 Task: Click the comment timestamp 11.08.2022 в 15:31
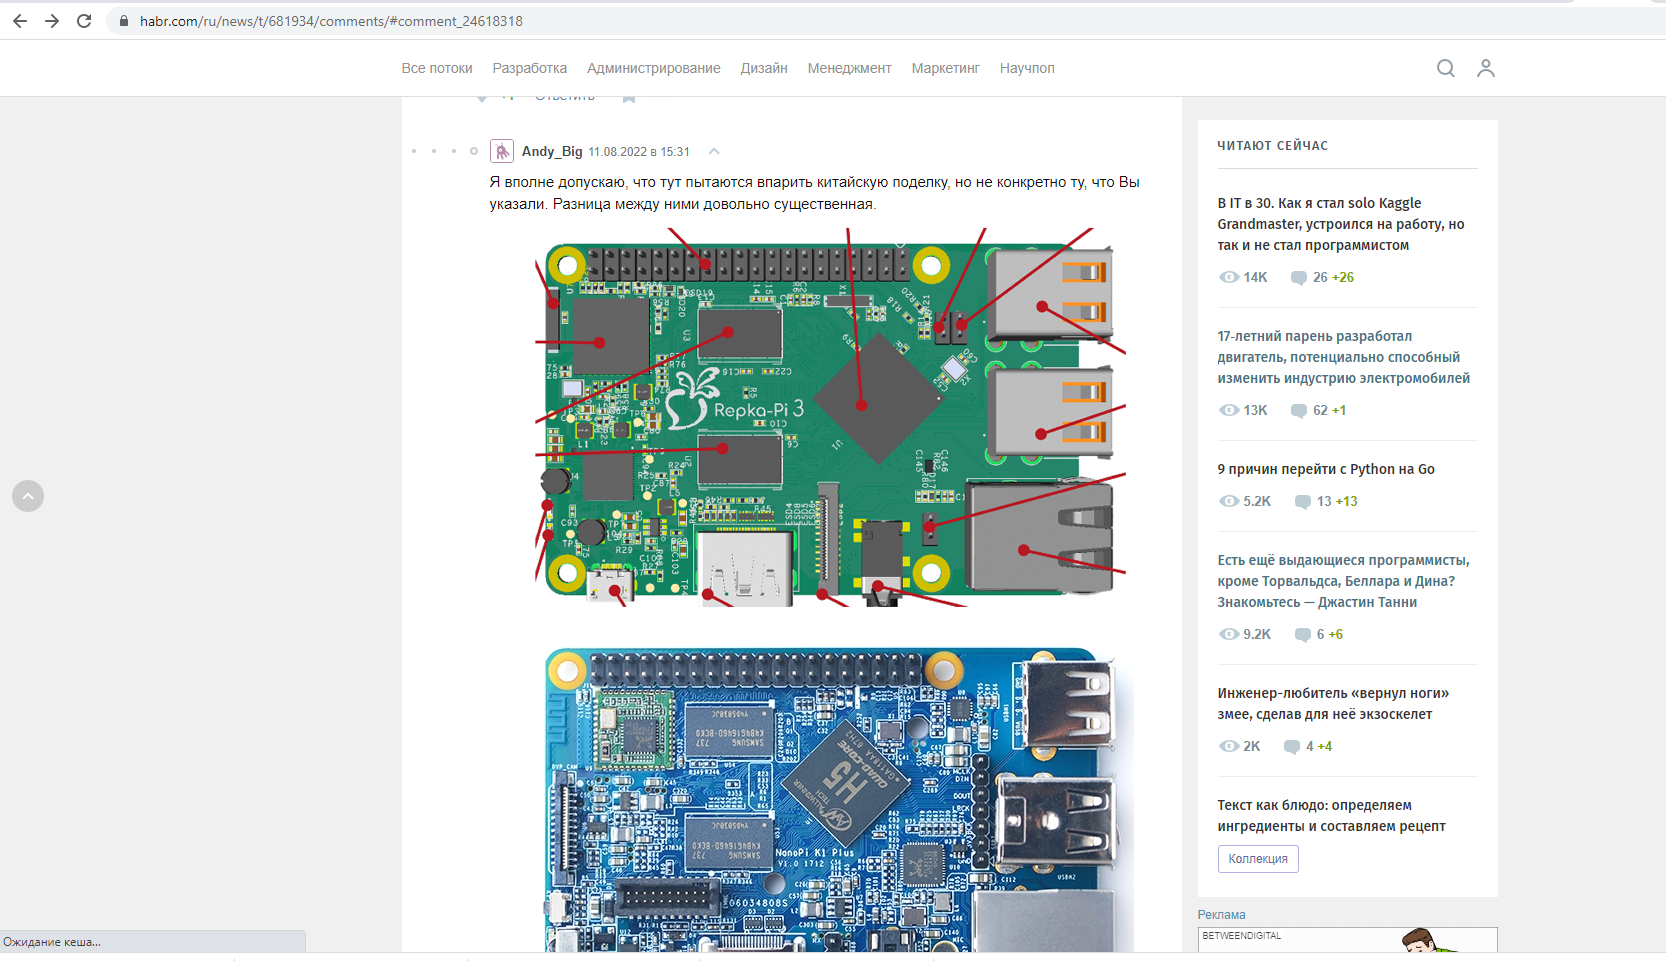(x=639, y=152)
